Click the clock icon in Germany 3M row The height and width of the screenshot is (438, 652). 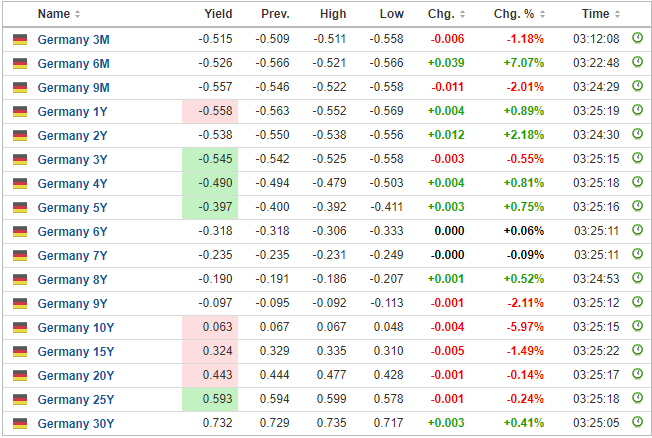coord(637,39)
